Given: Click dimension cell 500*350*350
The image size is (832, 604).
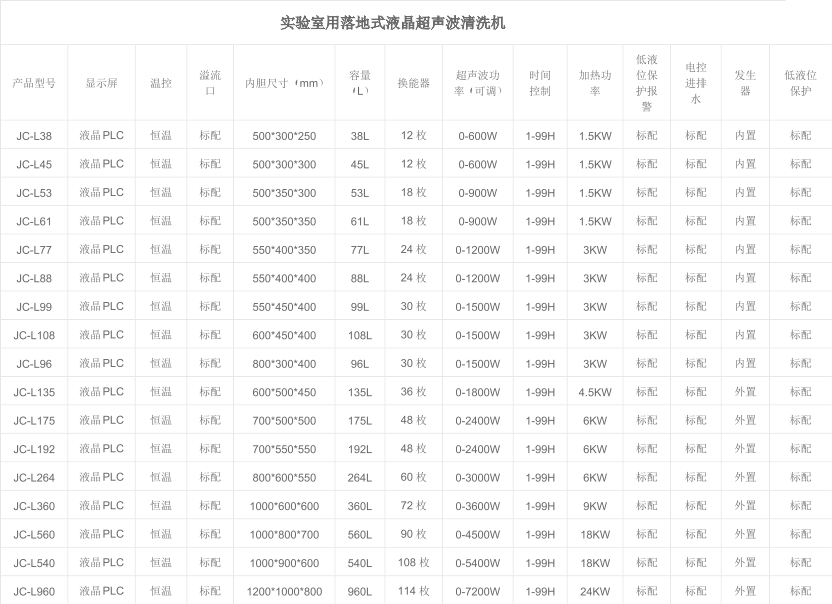Looking at the screenshot, I should pyautogui.click(x=284, y=221).
